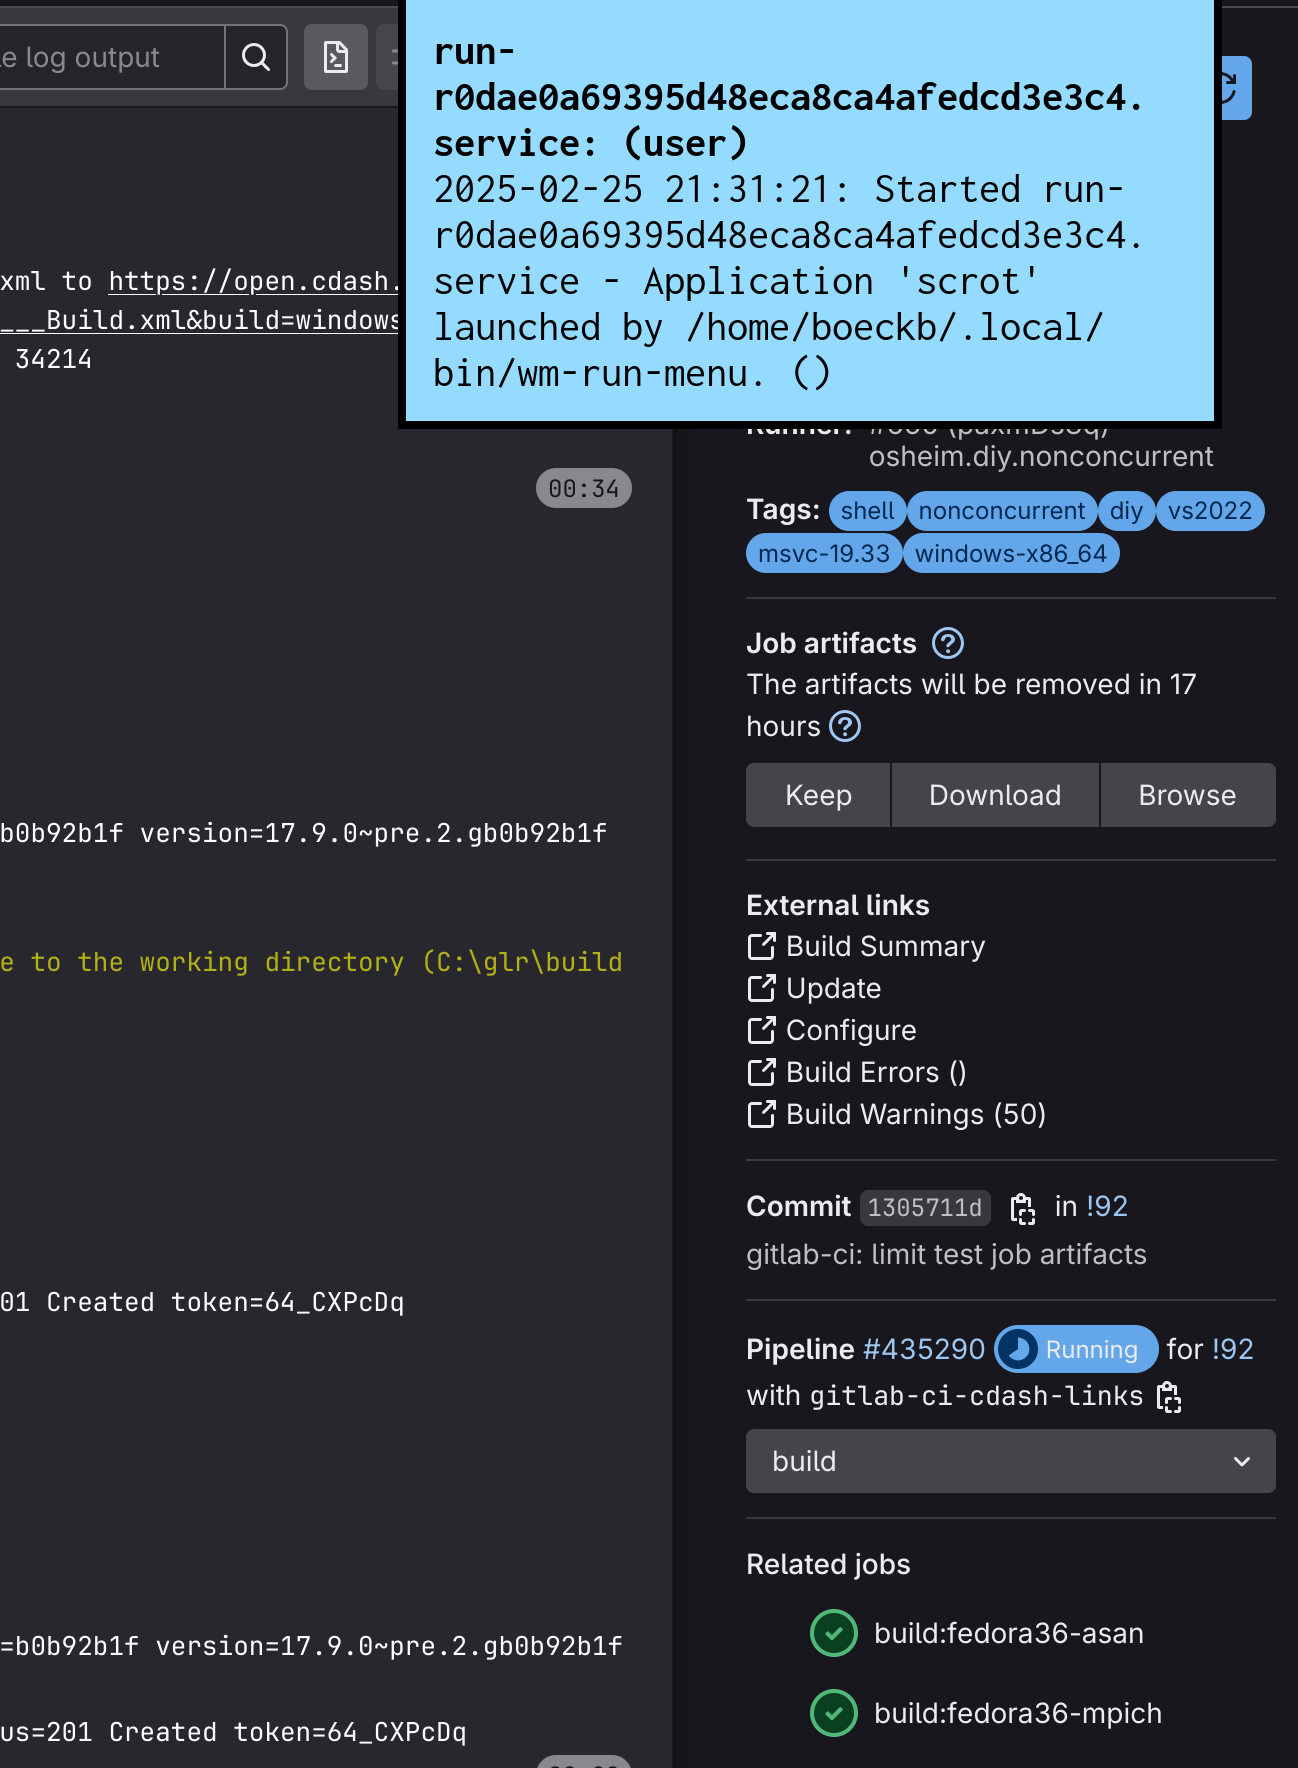Click the build:fedora36-asan passed status icon

(833, 1633)
